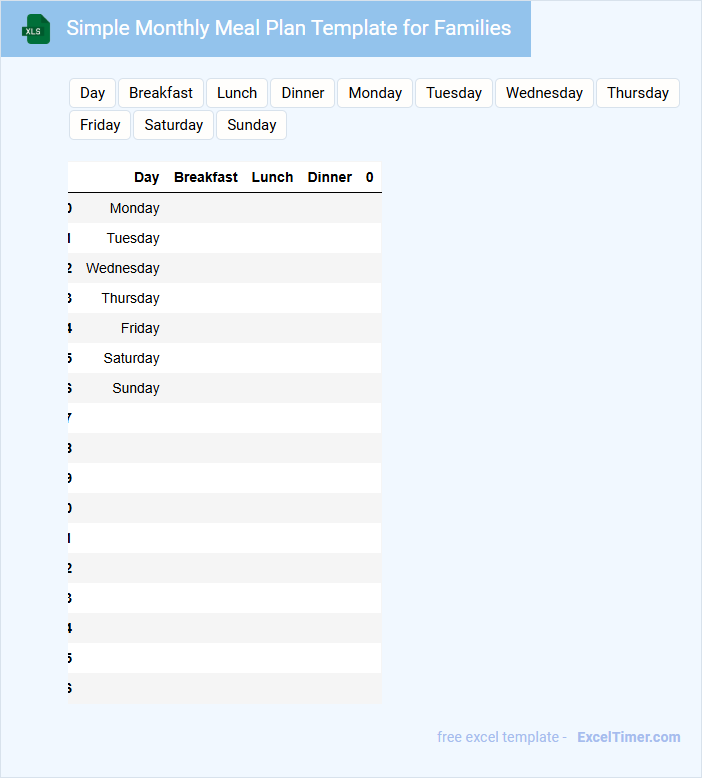
Task: Click the Breakfast column header in table
Action: click(206, 177)
